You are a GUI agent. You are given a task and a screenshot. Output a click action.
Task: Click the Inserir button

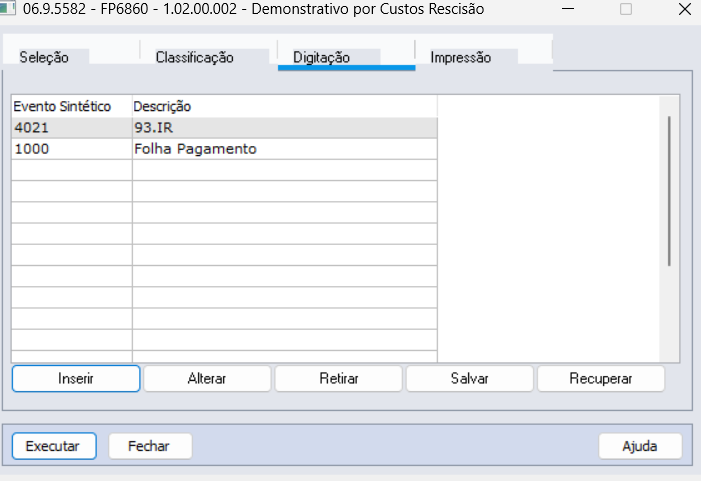click(76, 379)
